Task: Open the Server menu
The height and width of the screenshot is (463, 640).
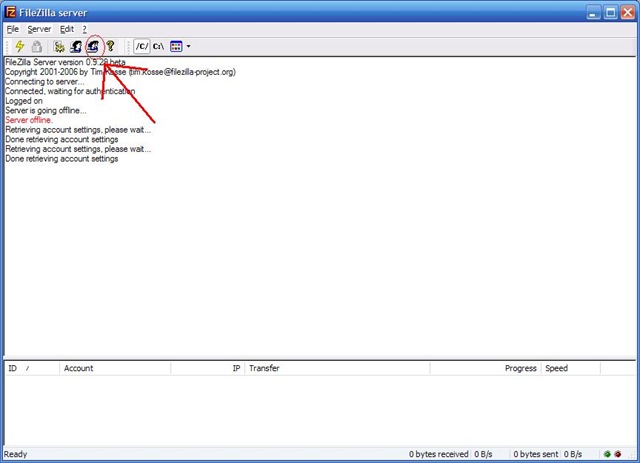Action: pos(39,29)
